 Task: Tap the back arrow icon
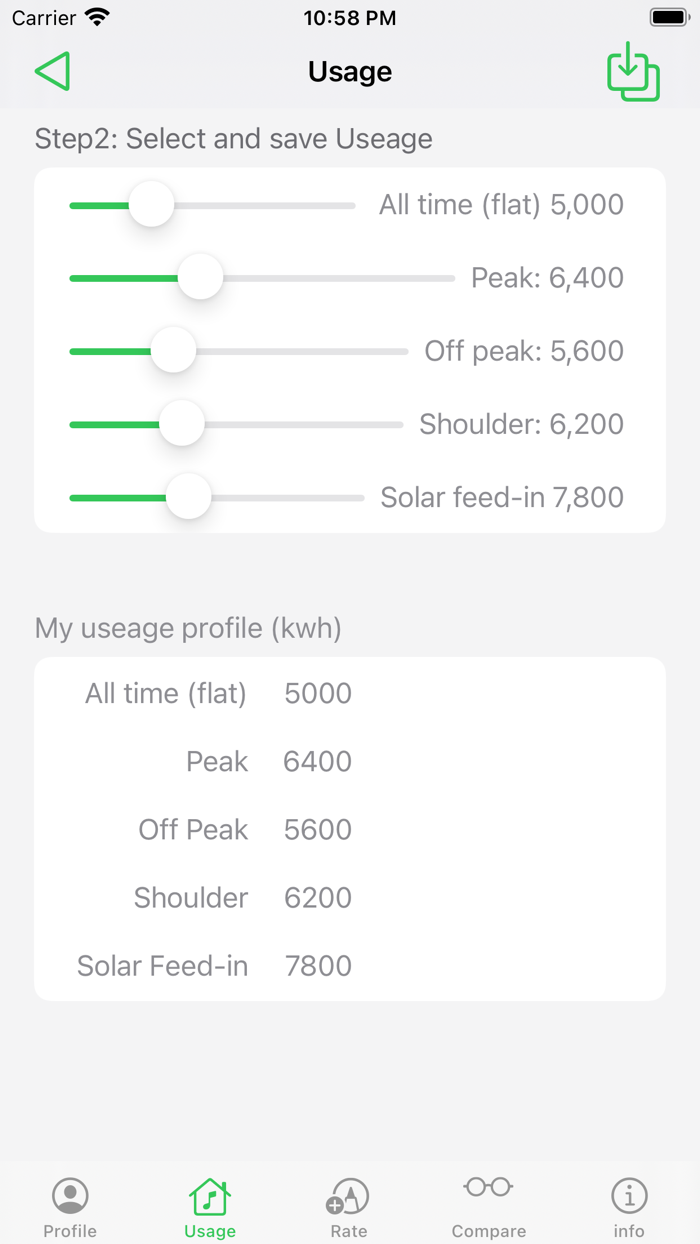[x=52, y=71]
